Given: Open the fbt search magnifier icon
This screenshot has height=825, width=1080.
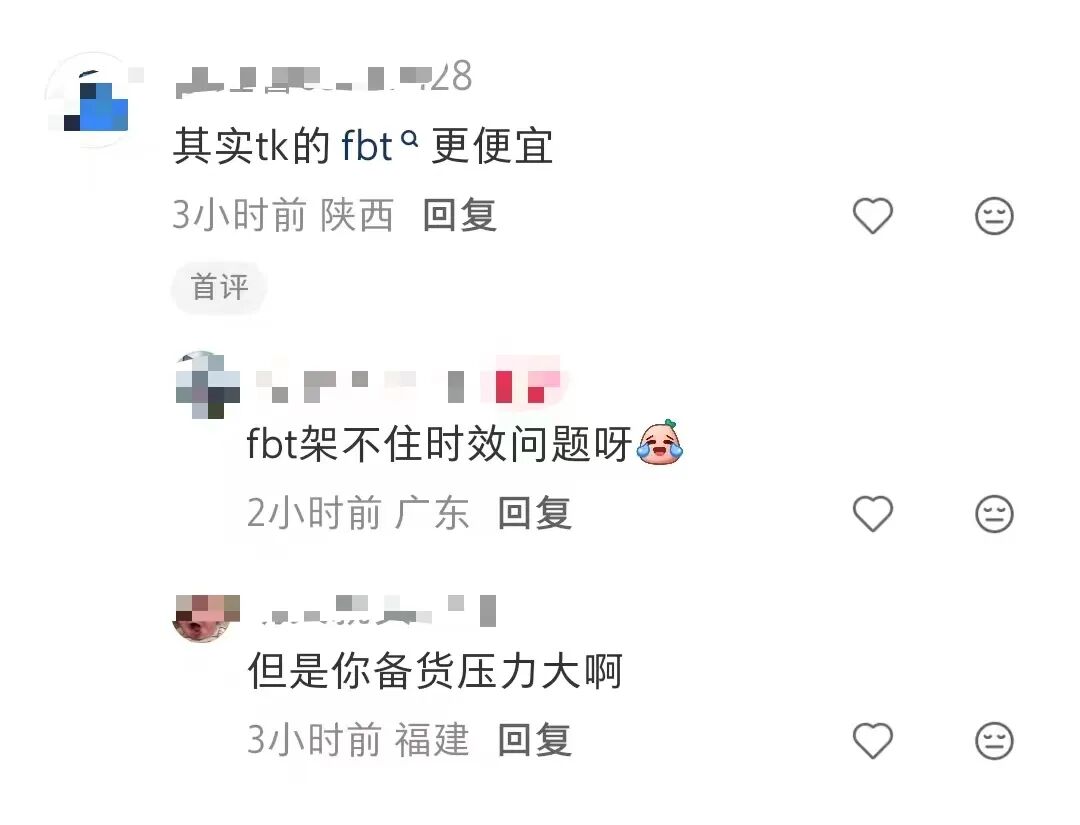Looking at the screenshot, I should click(410, 139).
